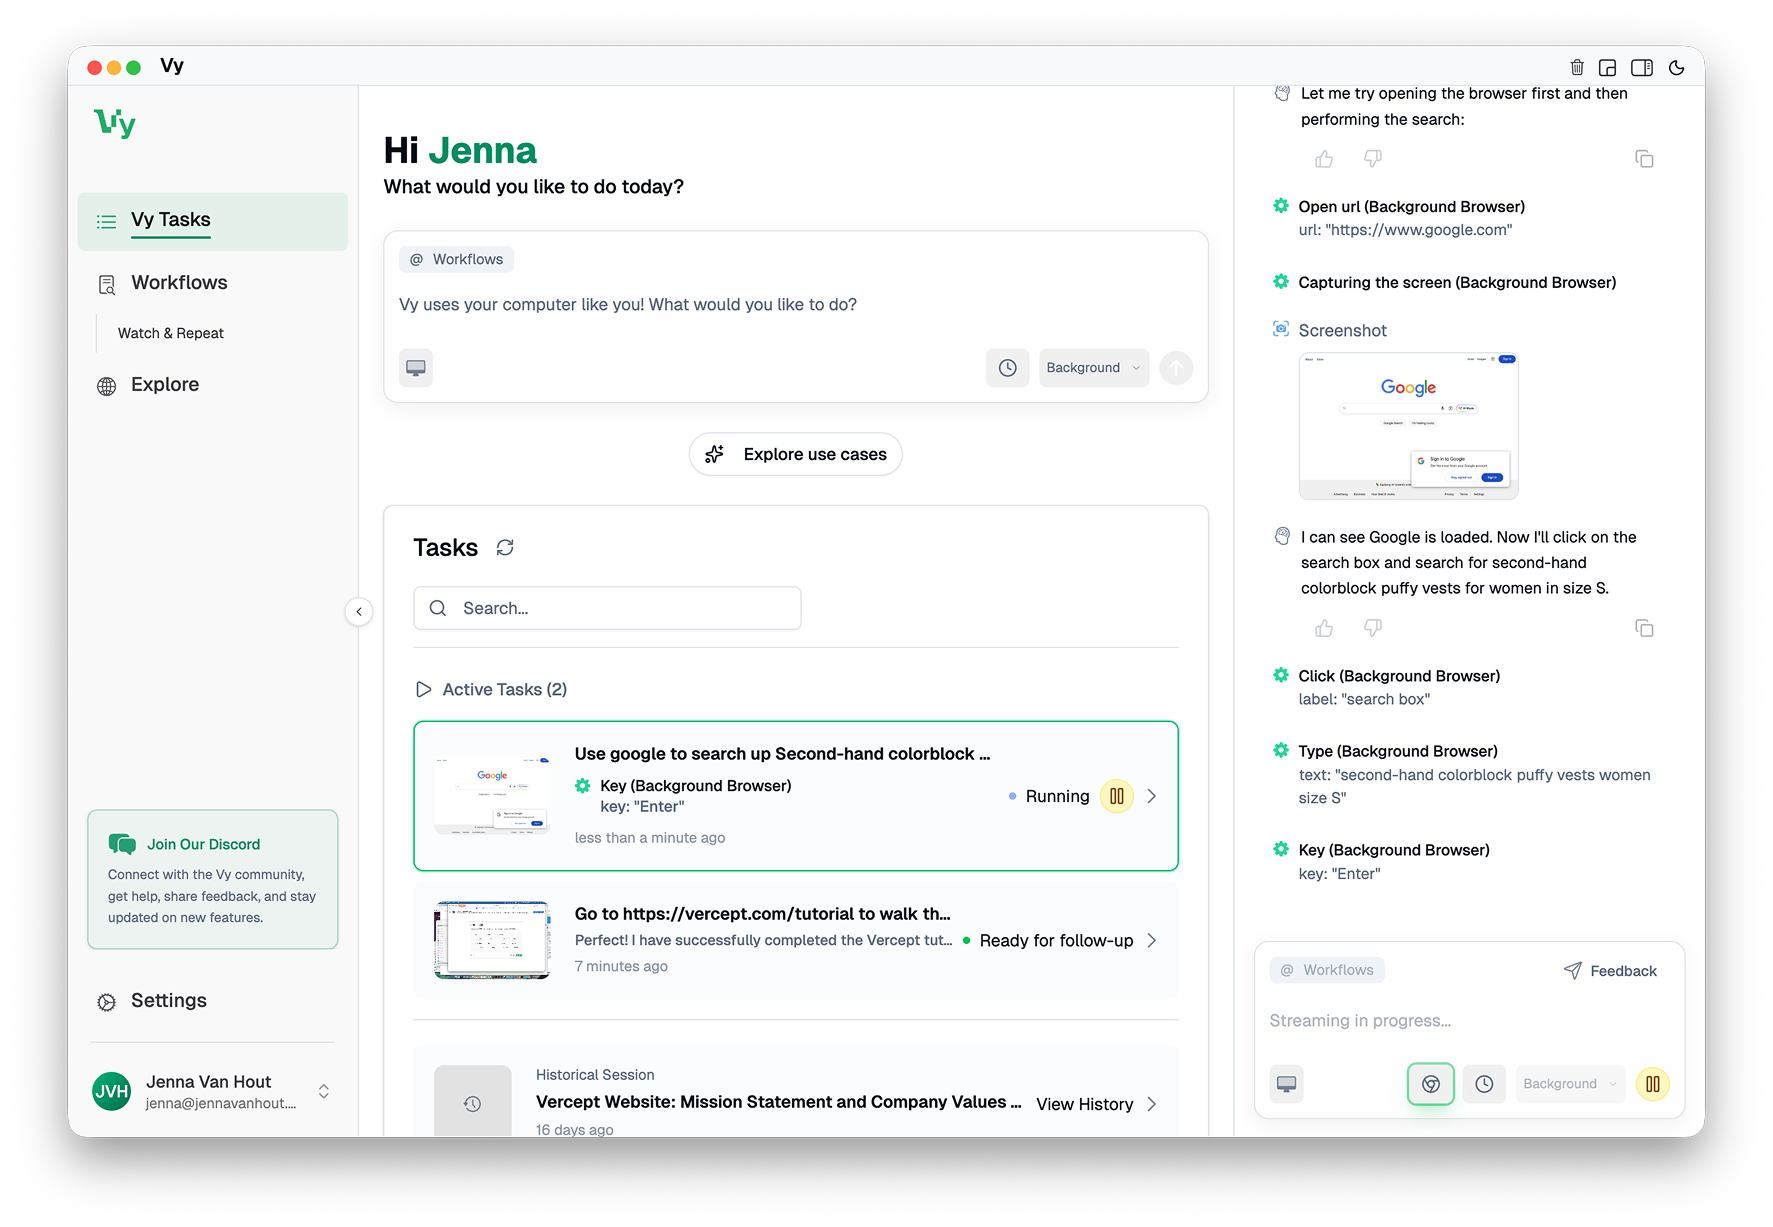The image size is (1773, 1227).
Task: Toggle the right sidebar panel icon
Action: 1642,67
